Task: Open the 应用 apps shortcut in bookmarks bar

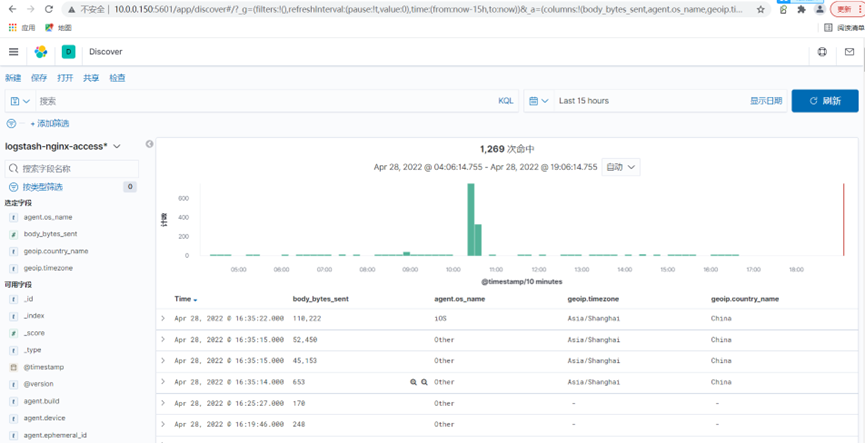Action: pos(22,28)
